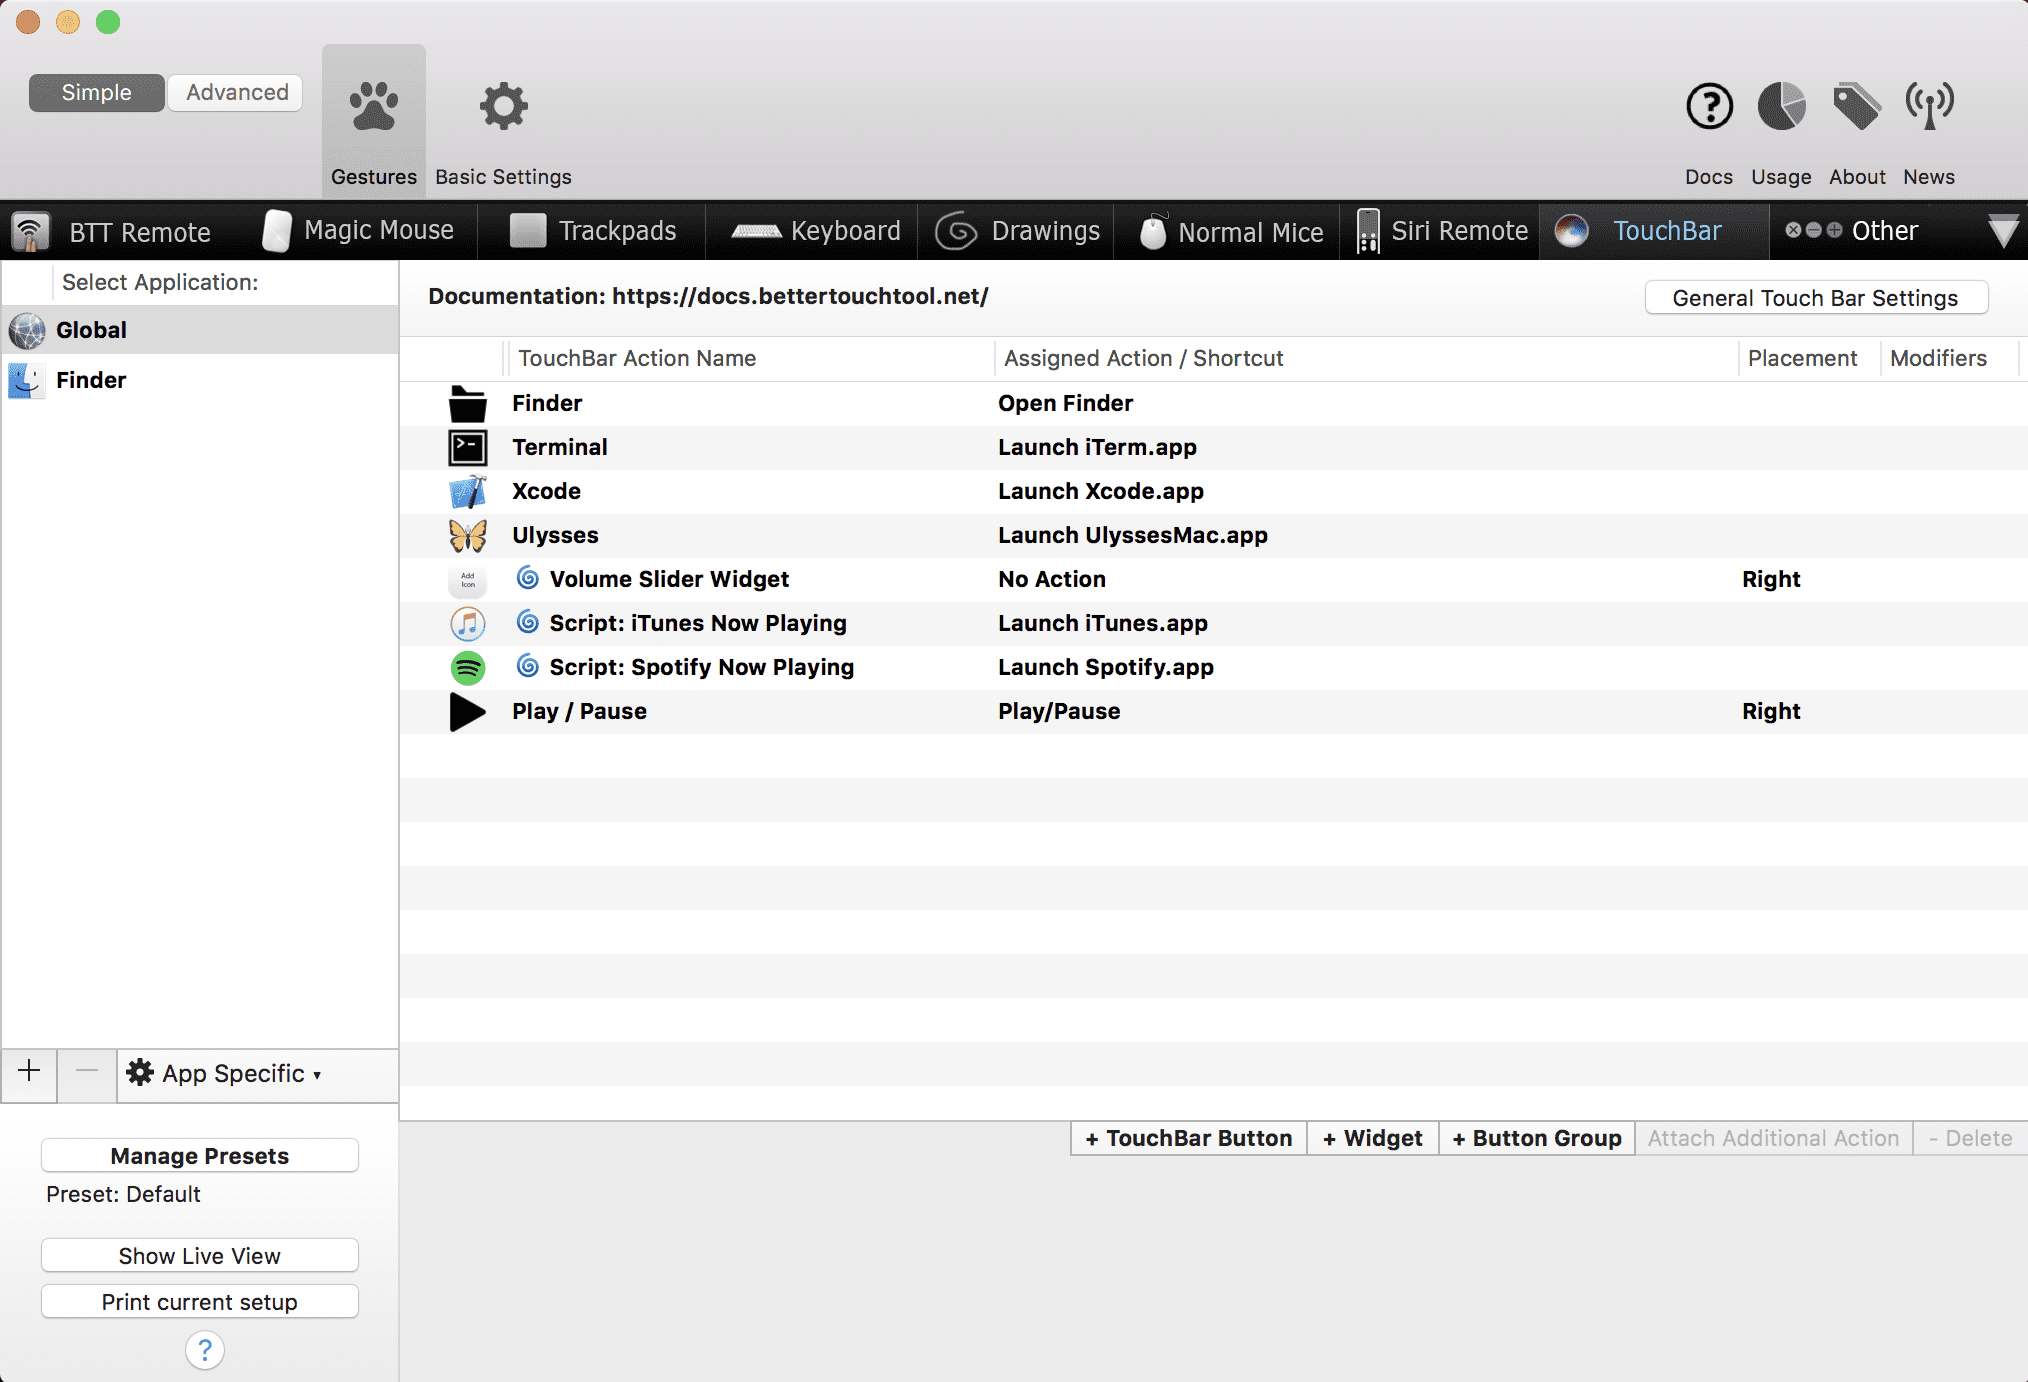Screen dimensions: 2028x1382
Task: Open the News antenna icon
Action: [1929, 106]
